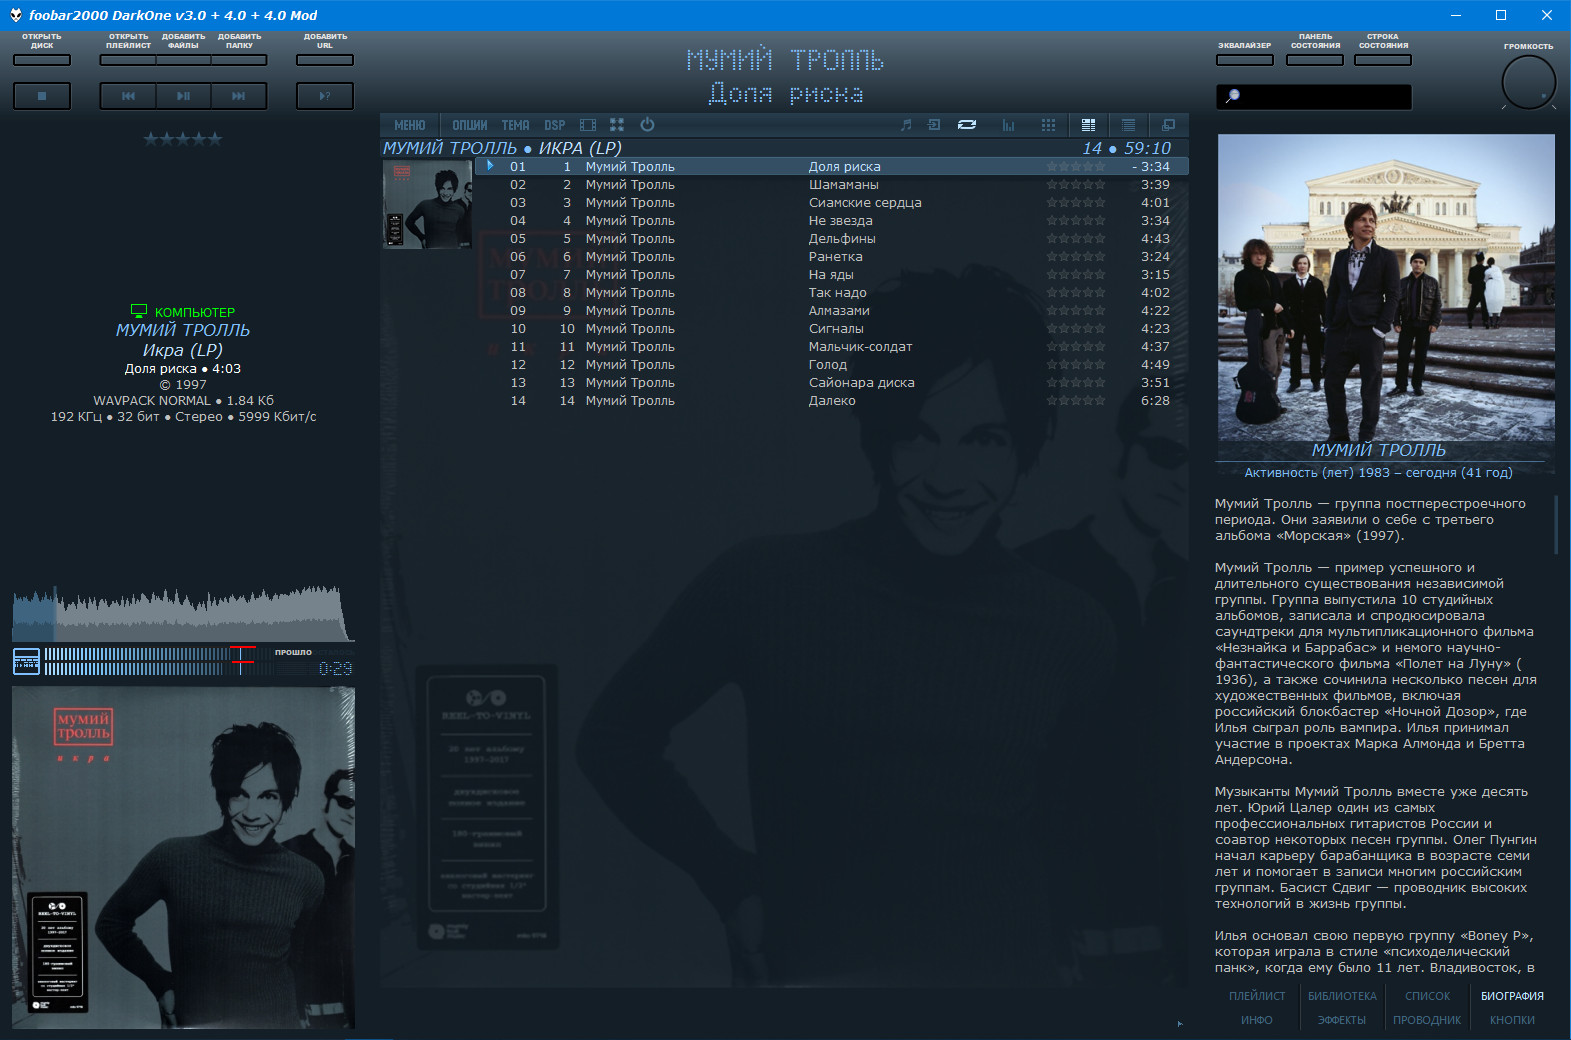The image size is (1571, 1040).
Task: Click the music note icon in the toolbar
Action: (x=906, y=125)
